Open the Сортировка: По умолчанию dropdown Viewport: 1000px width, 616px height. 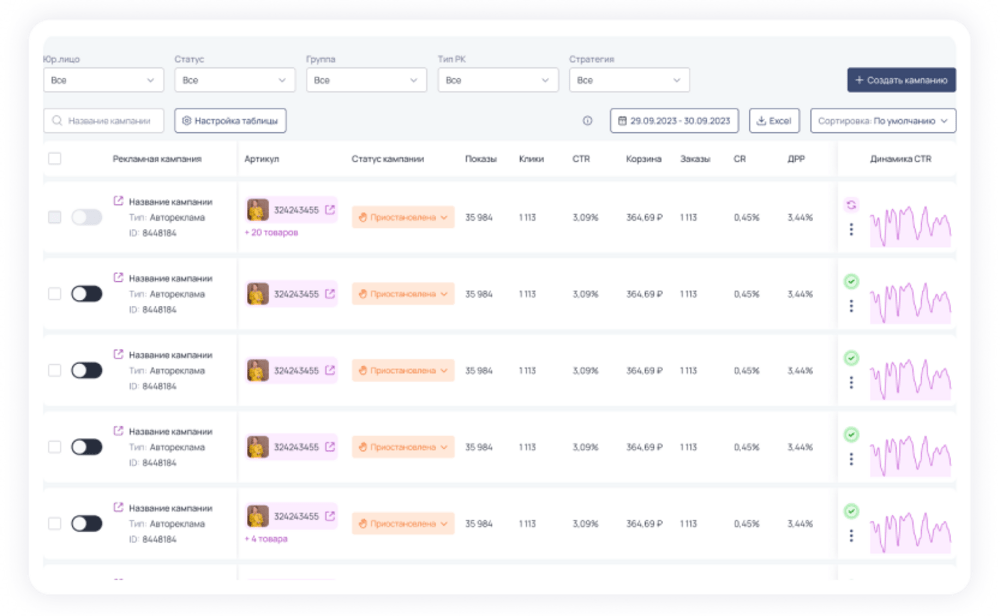883,121
